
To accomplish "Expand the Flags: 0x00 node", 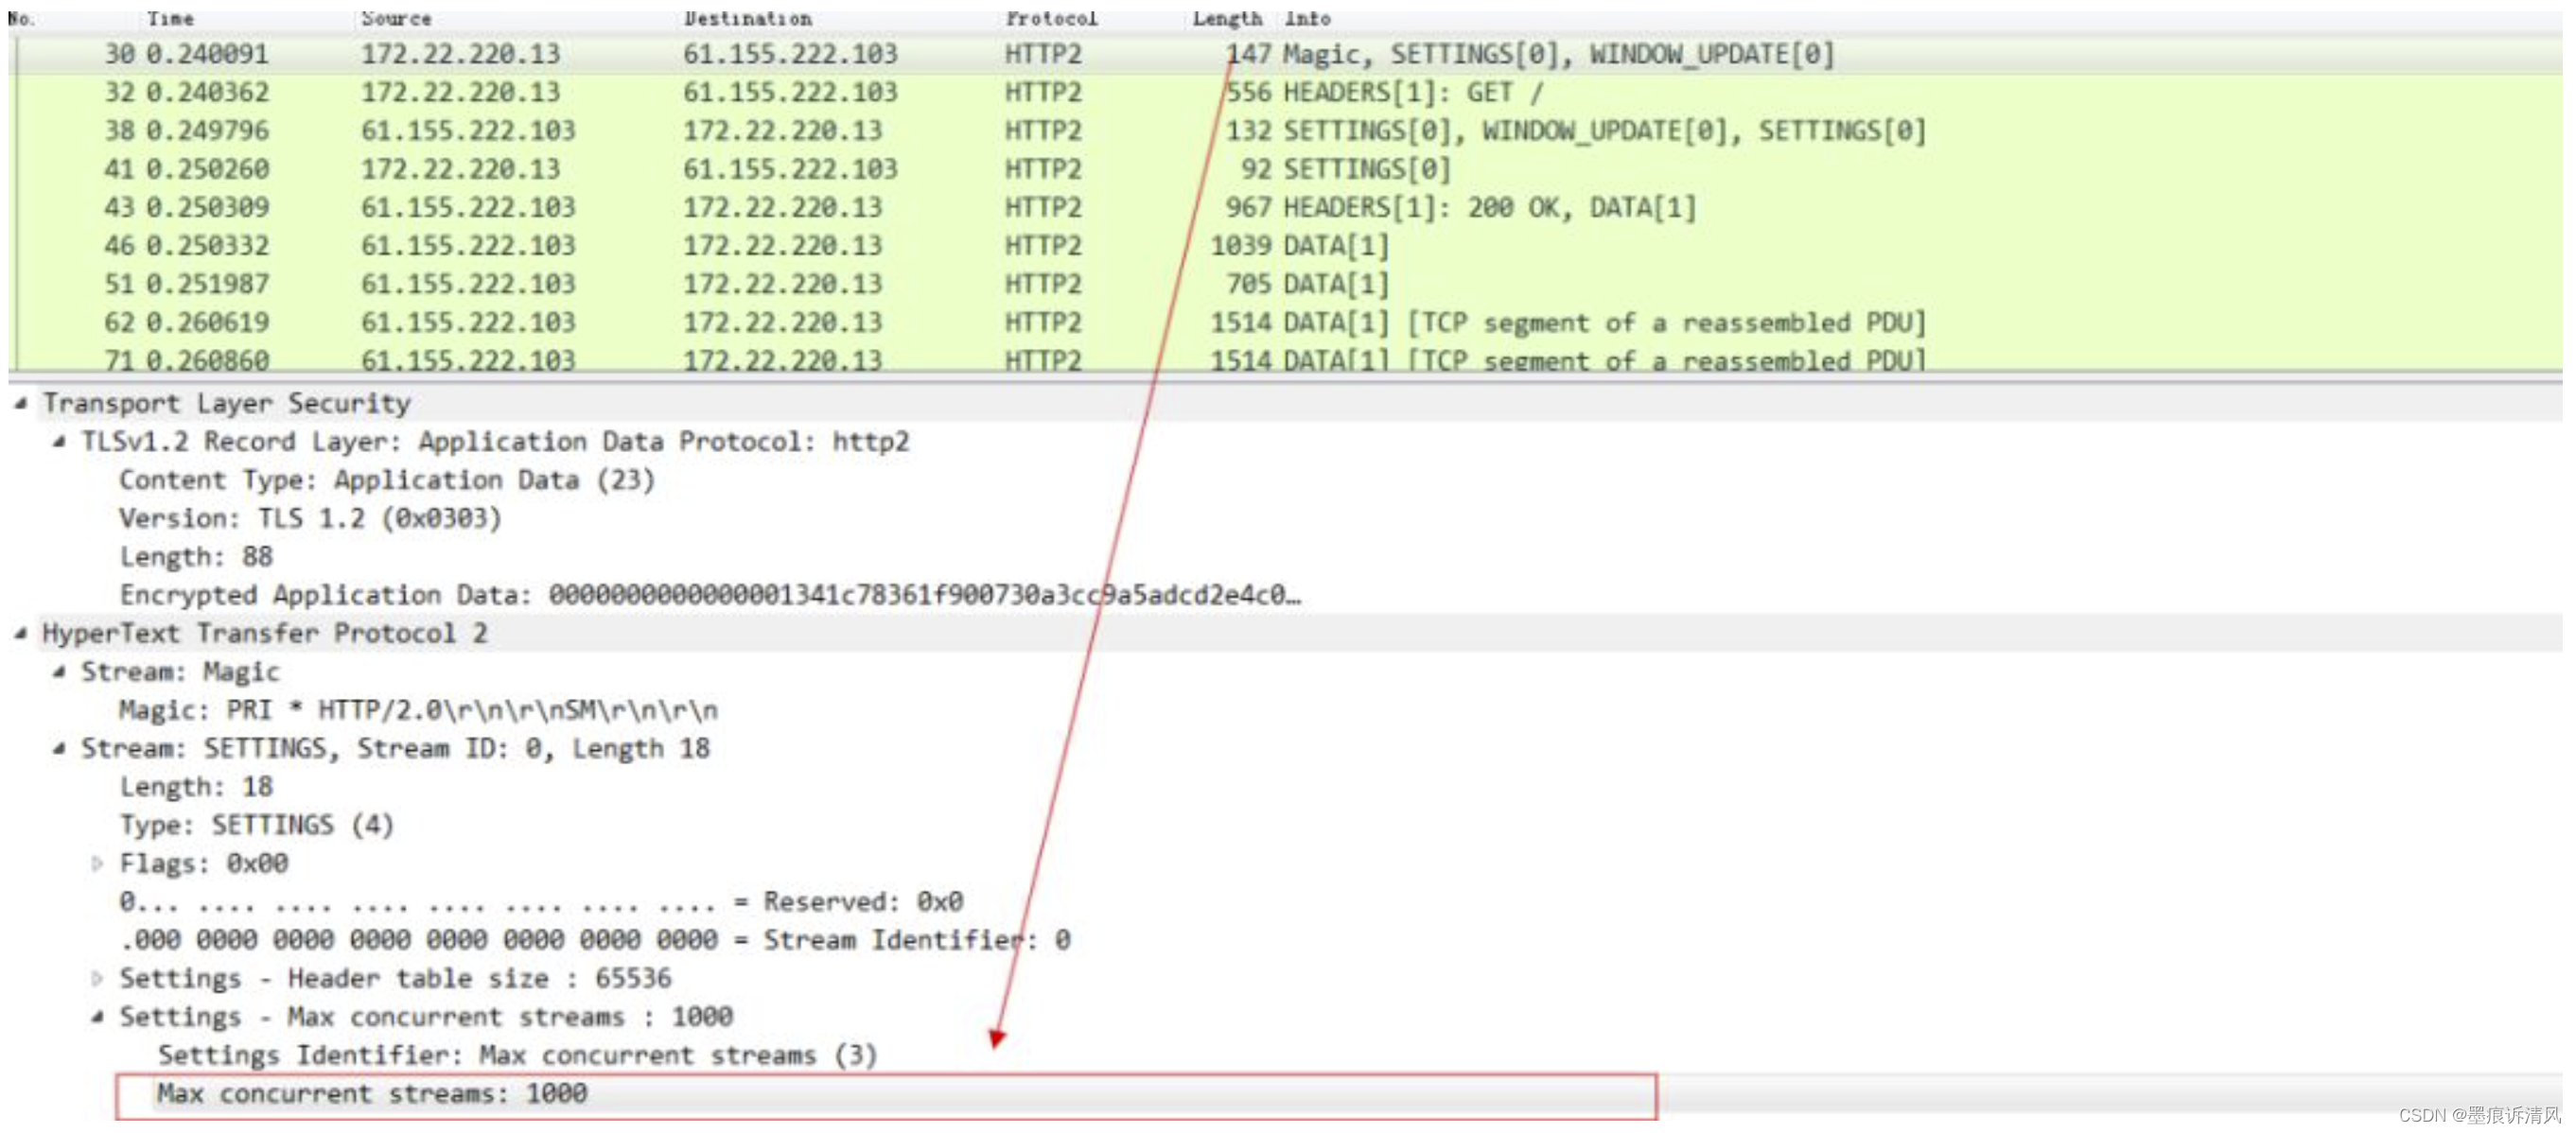I will coord(97,864).
